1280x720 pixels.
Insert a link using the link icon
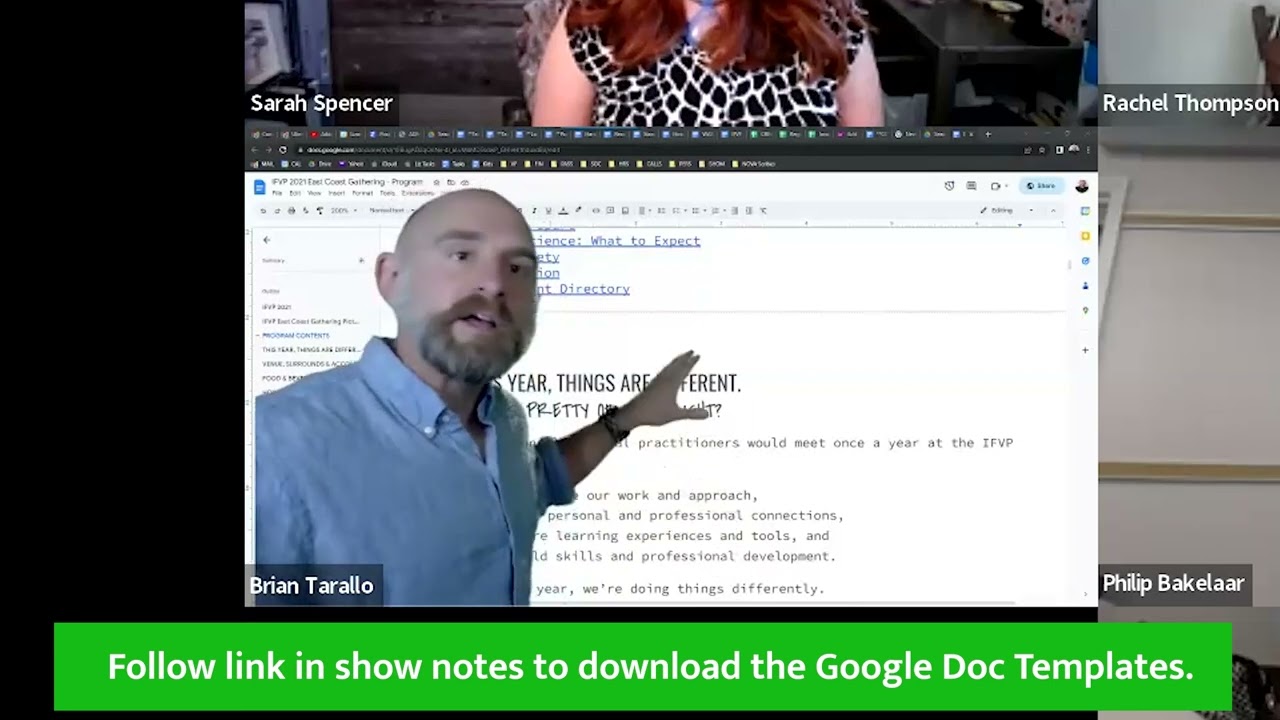[x=596, y=210]
